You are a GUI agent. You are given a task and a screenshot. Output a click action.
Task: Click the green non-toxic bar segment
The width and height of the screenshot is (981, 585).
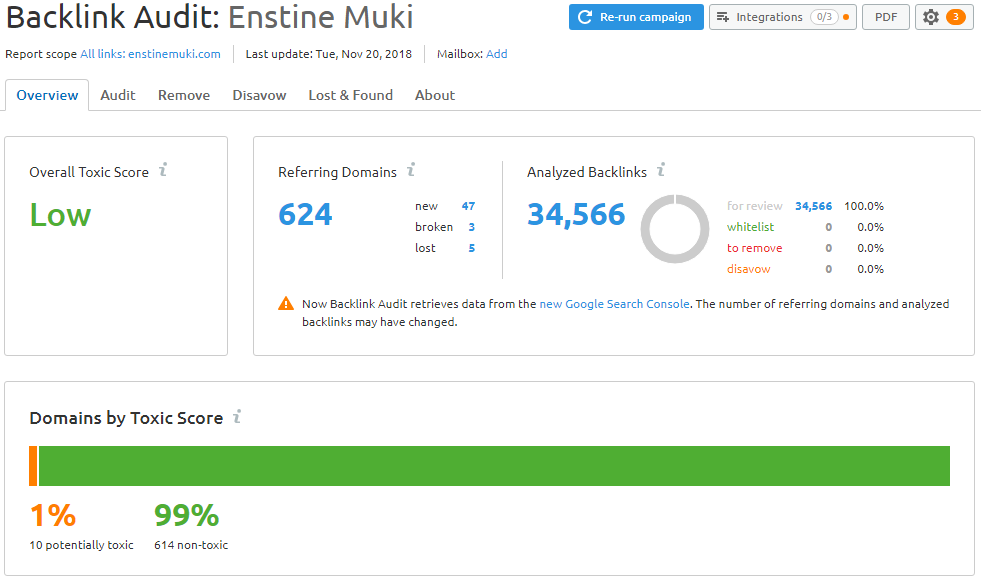click(494, 466)
